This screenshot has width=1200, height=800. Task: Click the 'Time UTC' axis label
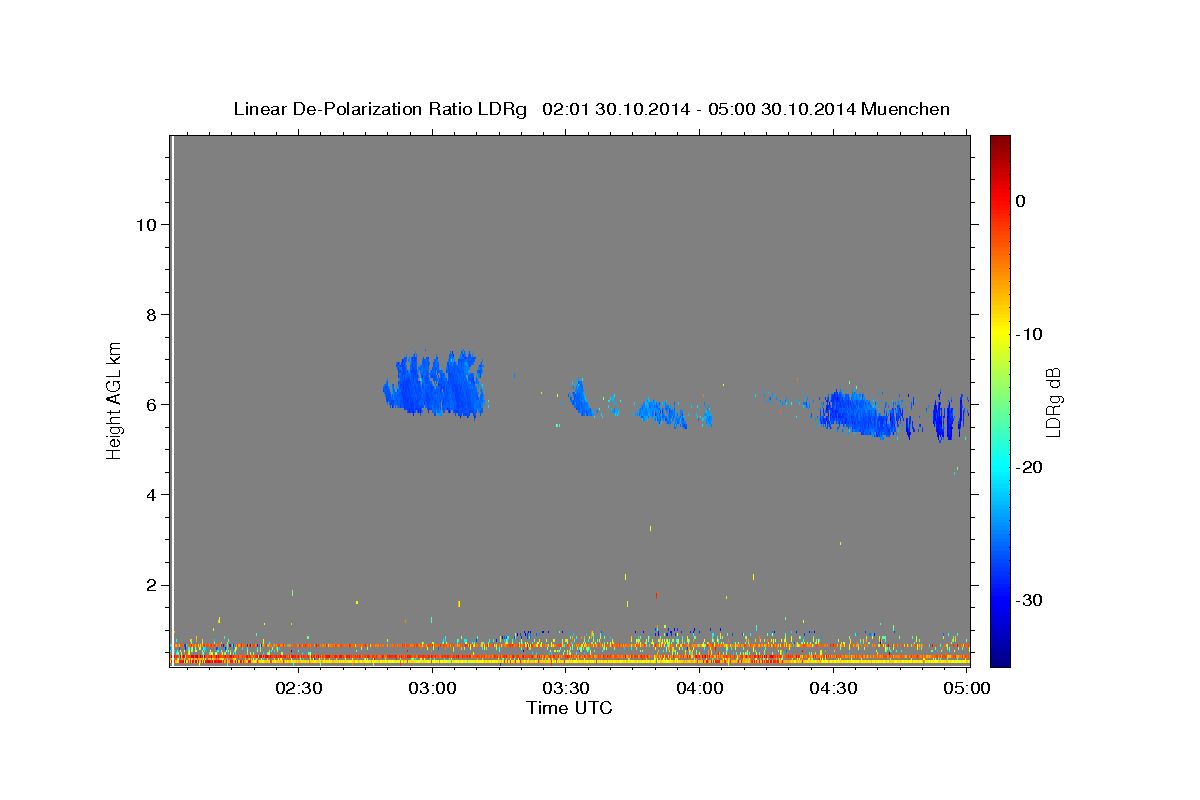(569, 708)
